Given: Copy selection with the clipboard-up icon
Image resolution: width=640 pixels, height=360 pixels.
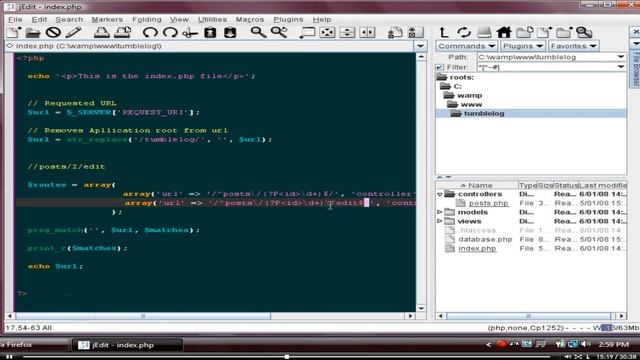Looking at the screenshot, I should (210, 32).
